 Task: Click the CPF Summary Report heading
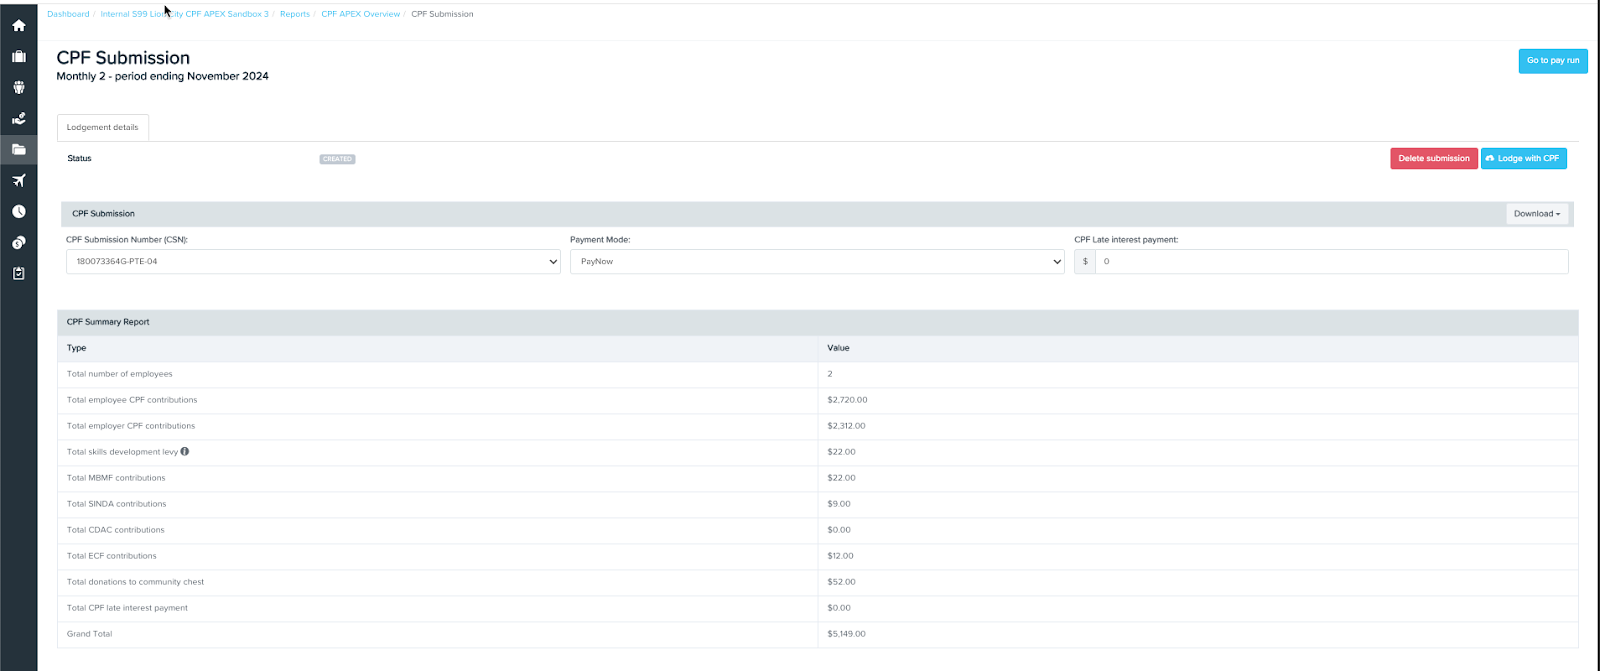pyautogui.click(x=108, y=322)
